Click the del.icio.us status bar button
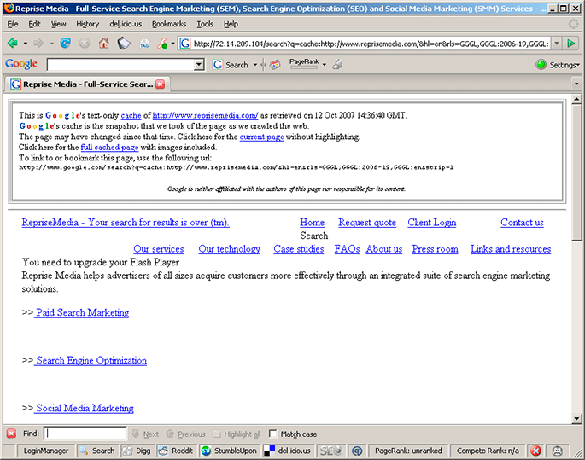This screenshot has width=585, height=460. tap(288, 451)
